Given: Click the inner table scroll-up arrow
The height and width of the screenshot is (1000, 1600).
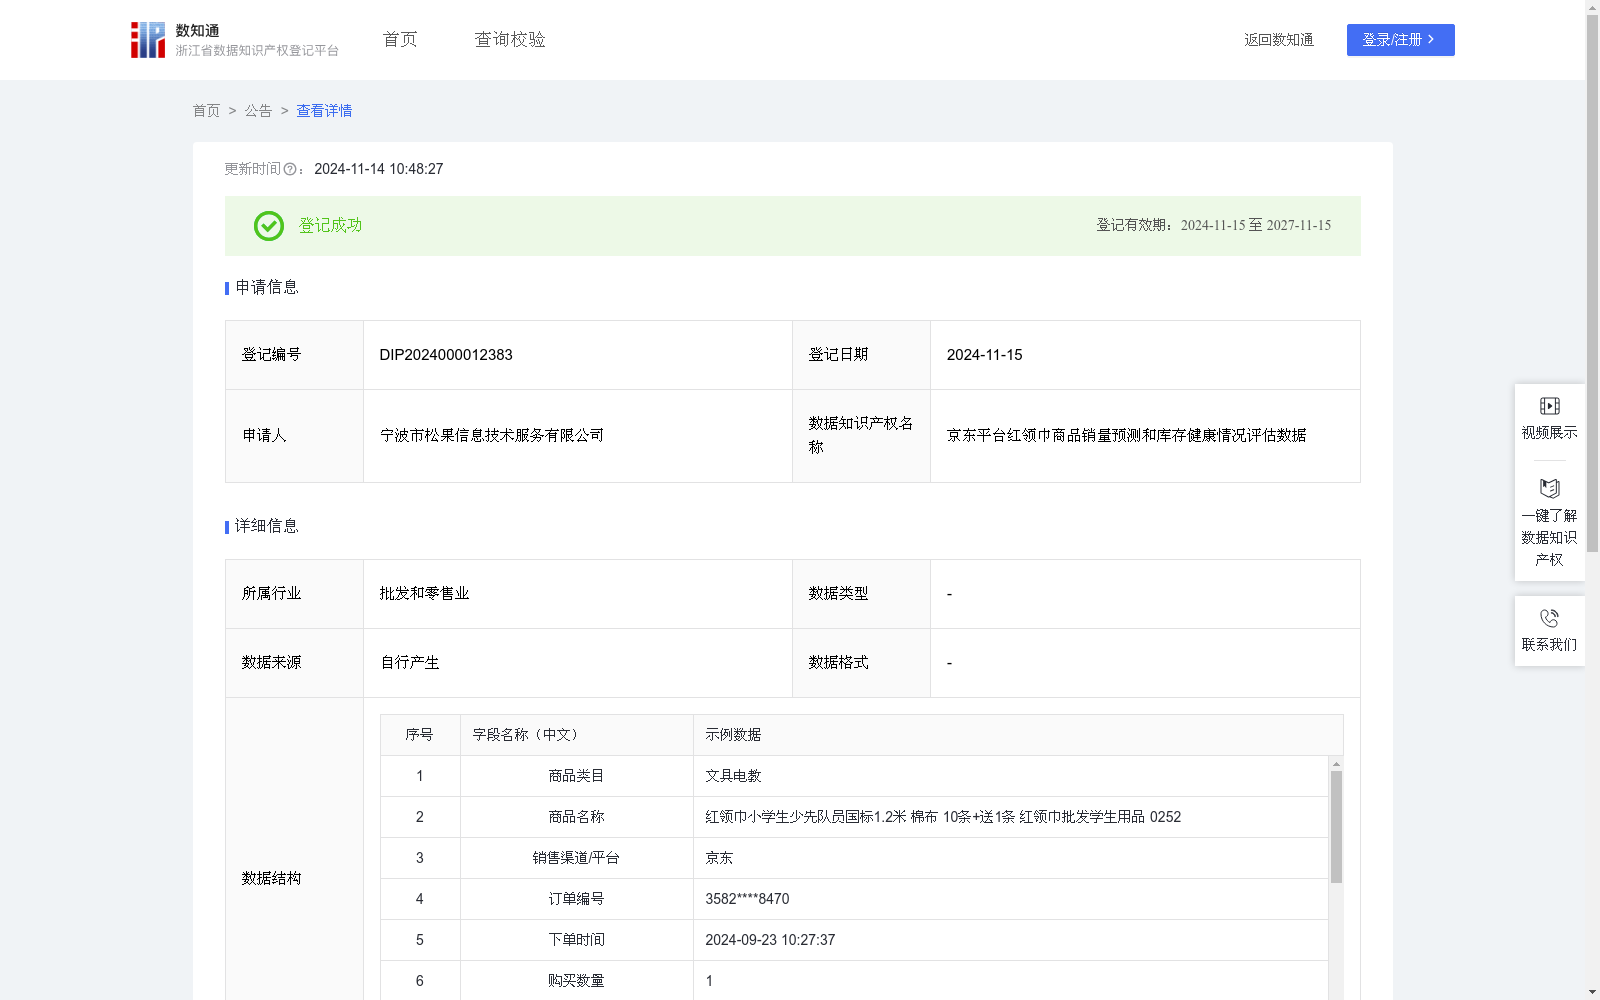Looking at the screenshot, I should point(1336,763).
